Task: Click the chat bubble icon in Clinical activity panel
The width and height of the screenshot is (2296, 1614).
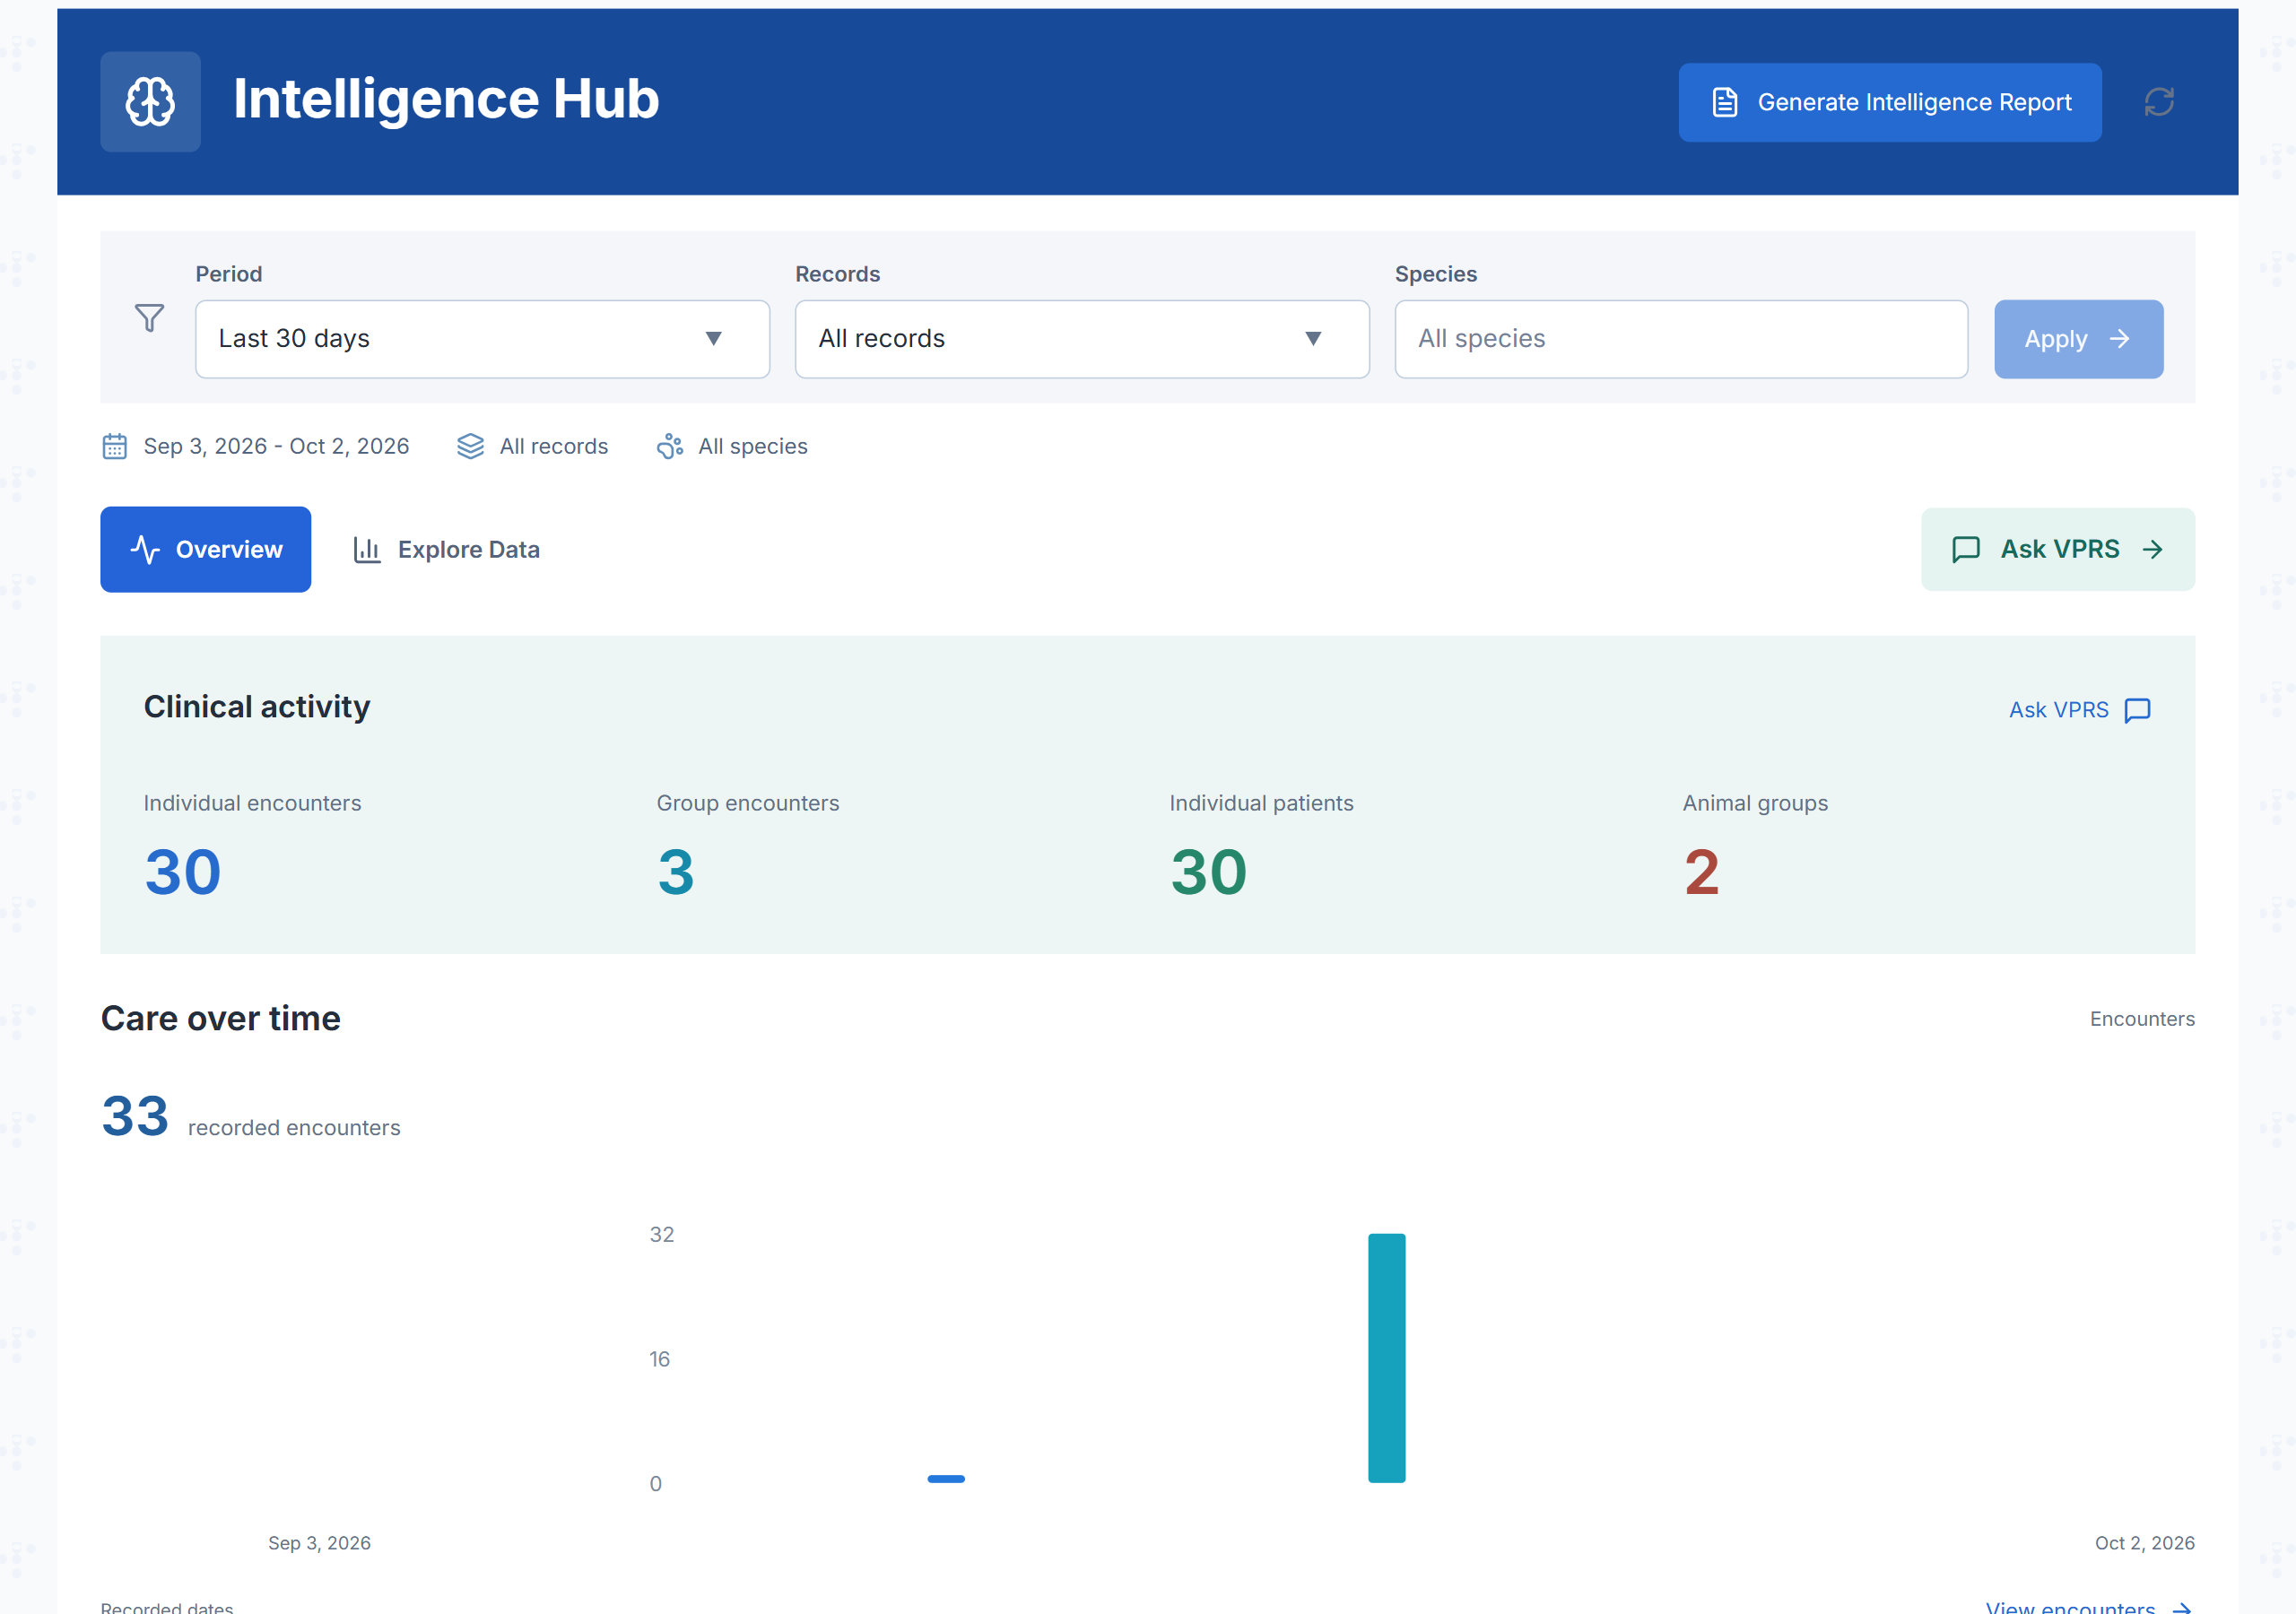Action: tap(2137, 710)
